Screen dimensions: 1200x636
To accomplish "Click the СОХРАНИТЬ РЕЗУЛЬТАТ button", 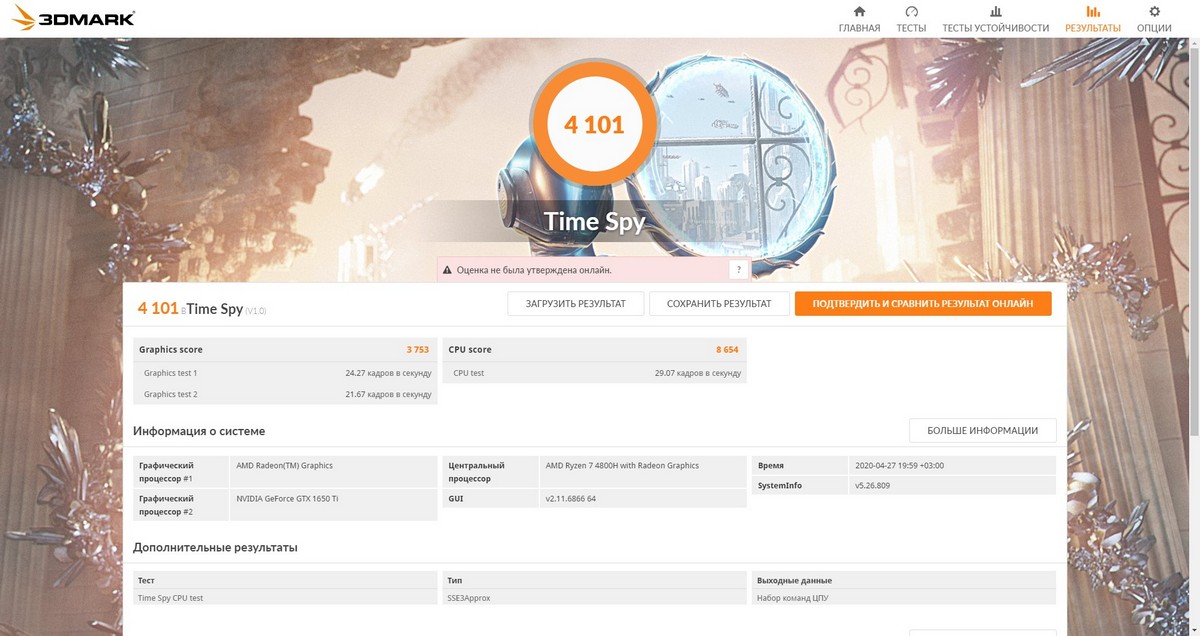I will (x=719, y=304).
